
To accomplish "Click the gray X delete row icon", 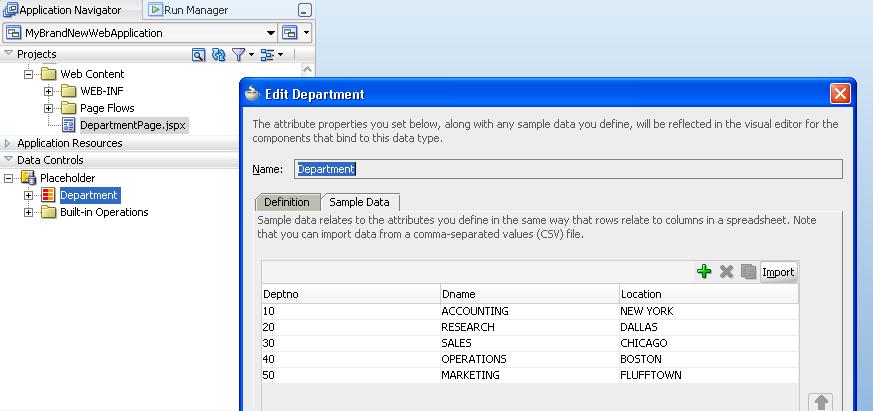I will (727, 272).
